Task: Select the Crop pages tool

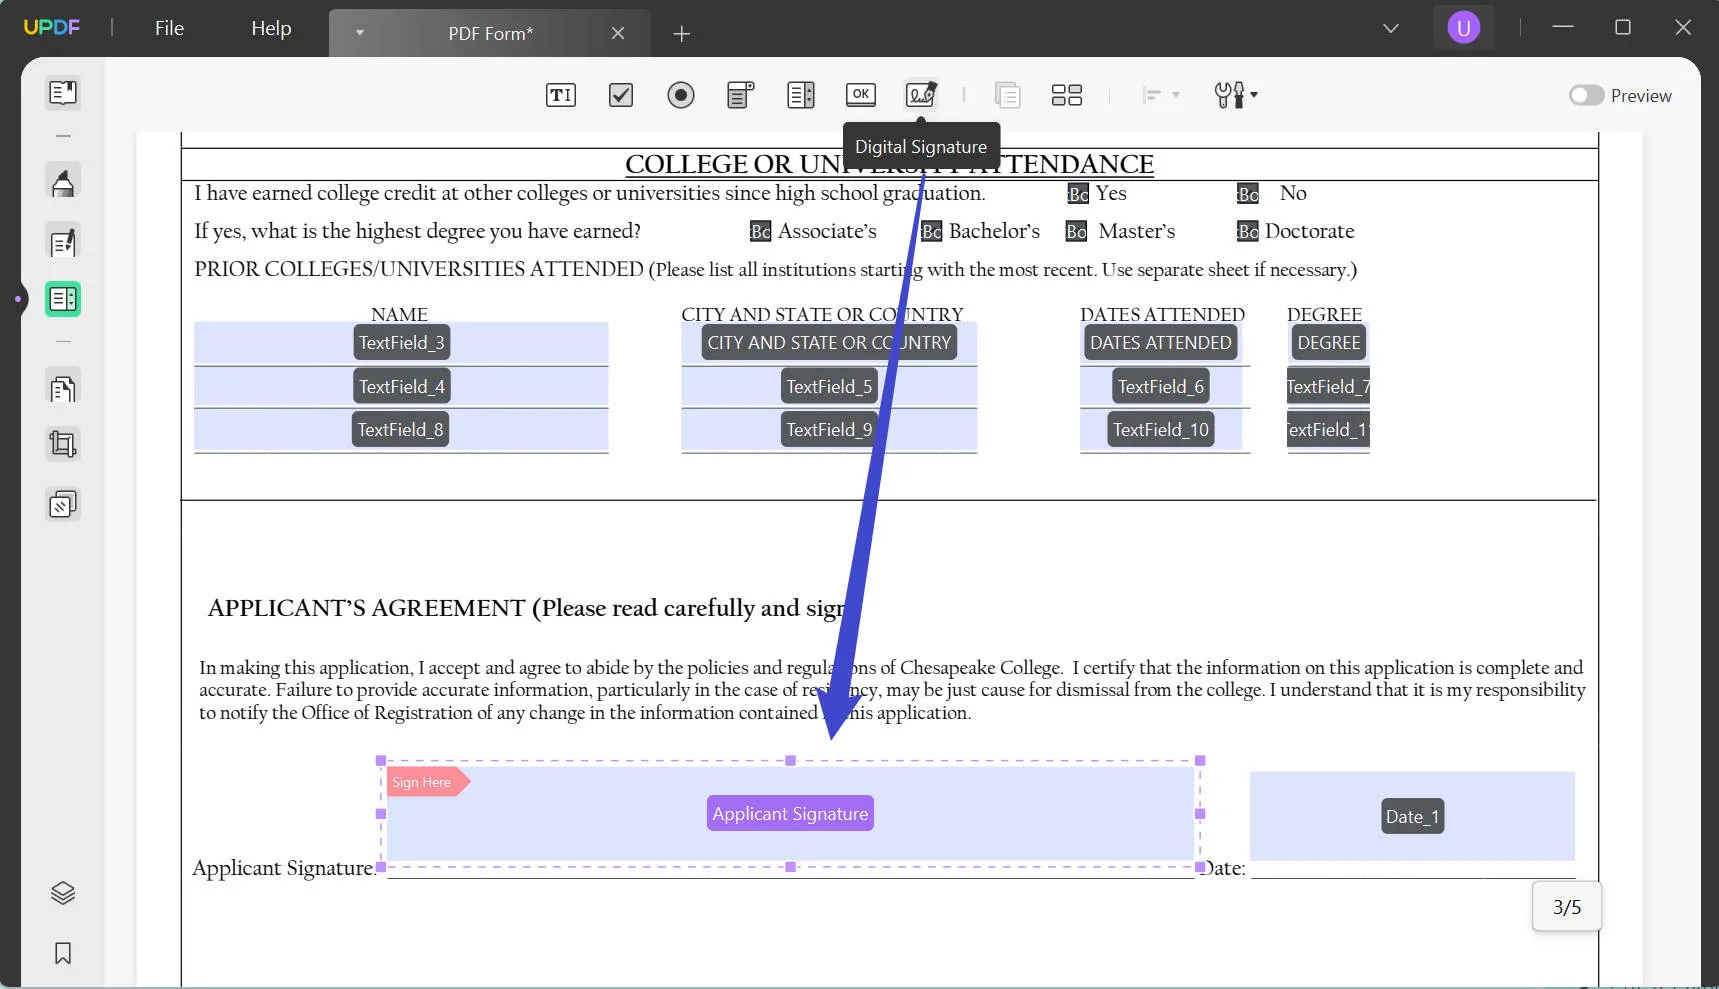Action: [63, 444]
